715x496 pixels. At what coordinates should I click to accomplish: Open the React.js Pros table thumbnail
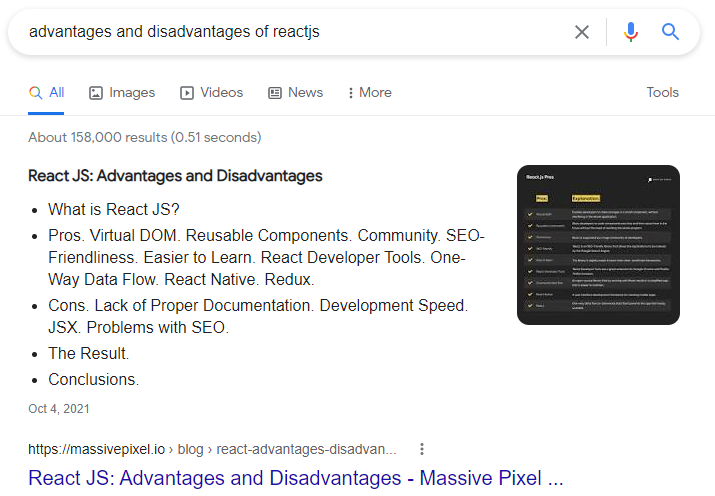(598, 245)
